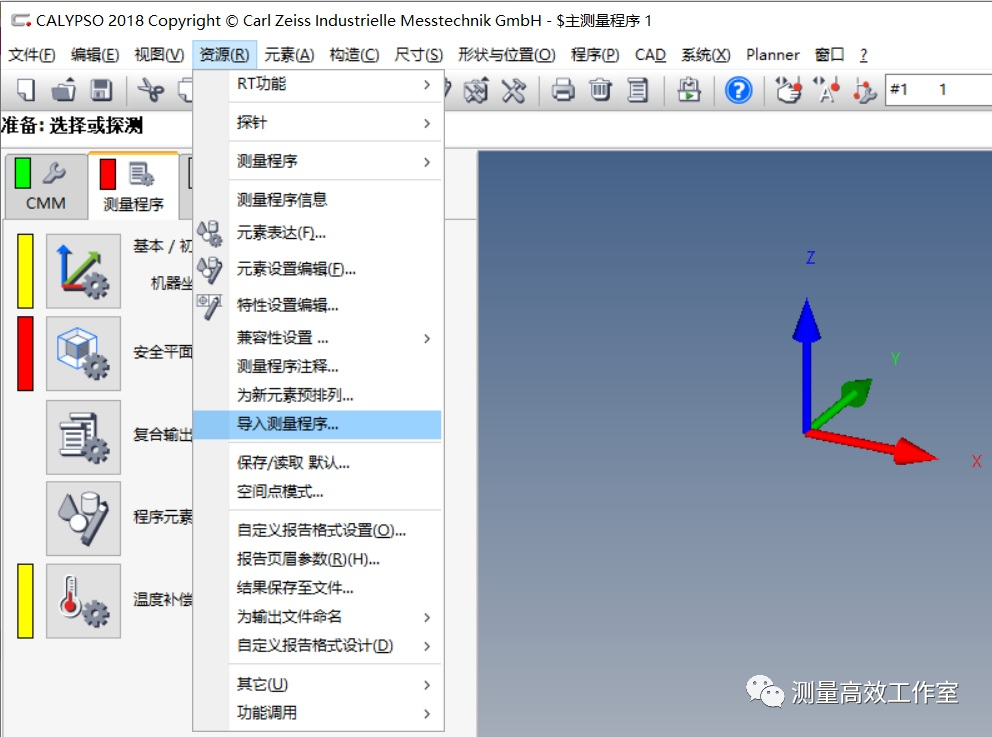The image size is (992, 737).
Task: Open the 构造(C) menu
Action: pos(354,55)
